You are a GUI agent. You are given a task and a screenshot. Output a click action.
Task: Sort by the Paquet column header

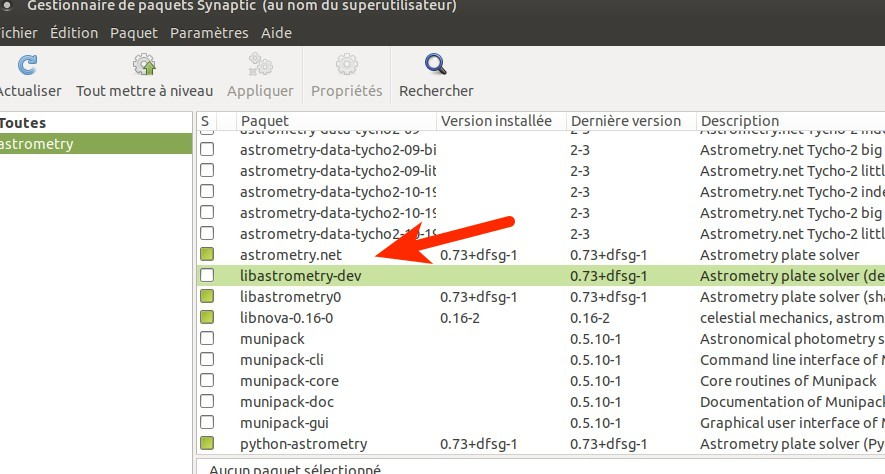[335, 121]
